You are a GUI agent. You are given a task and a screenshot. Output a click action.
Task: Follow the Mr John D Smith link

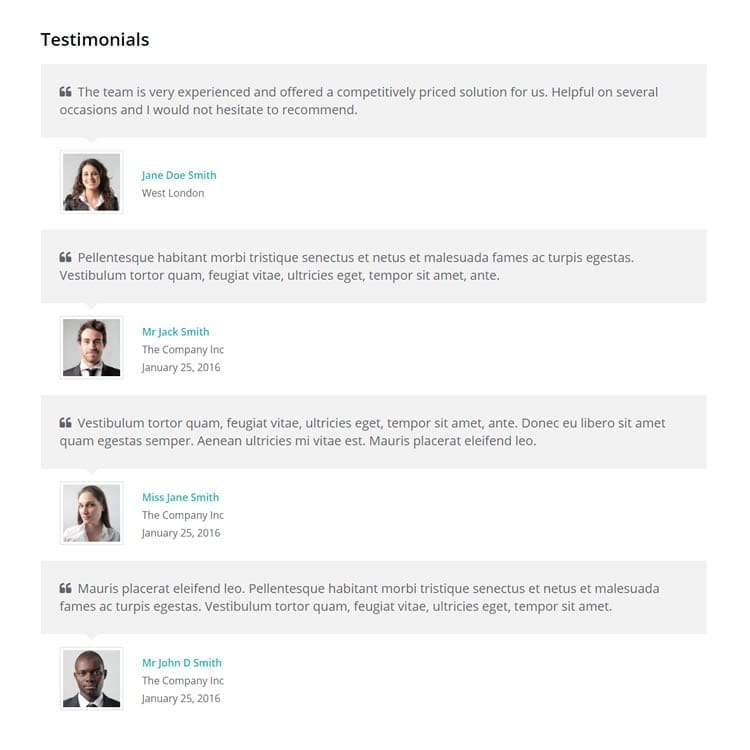pos(182,662)
